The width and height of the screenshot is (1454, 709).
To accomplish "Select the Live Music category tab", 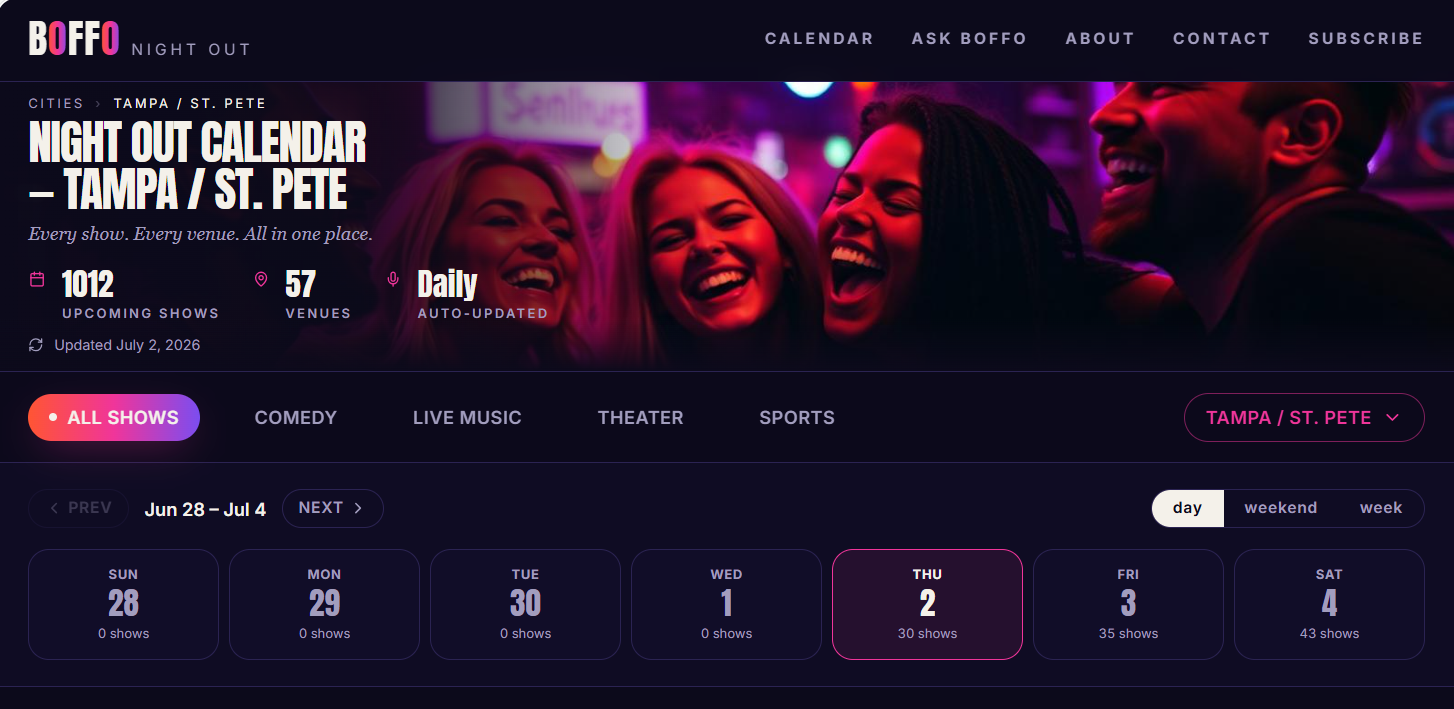I will point(467,418).
